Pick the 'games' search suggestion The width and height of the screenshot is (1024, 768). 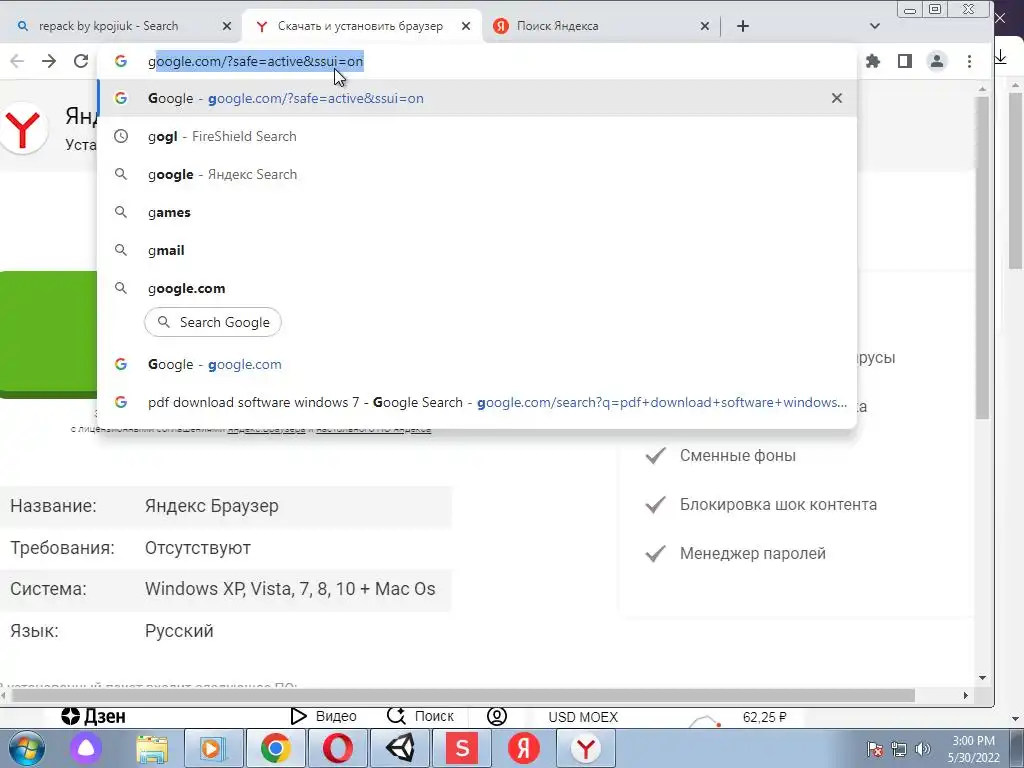pyautogui.click(x=477, y=212)
